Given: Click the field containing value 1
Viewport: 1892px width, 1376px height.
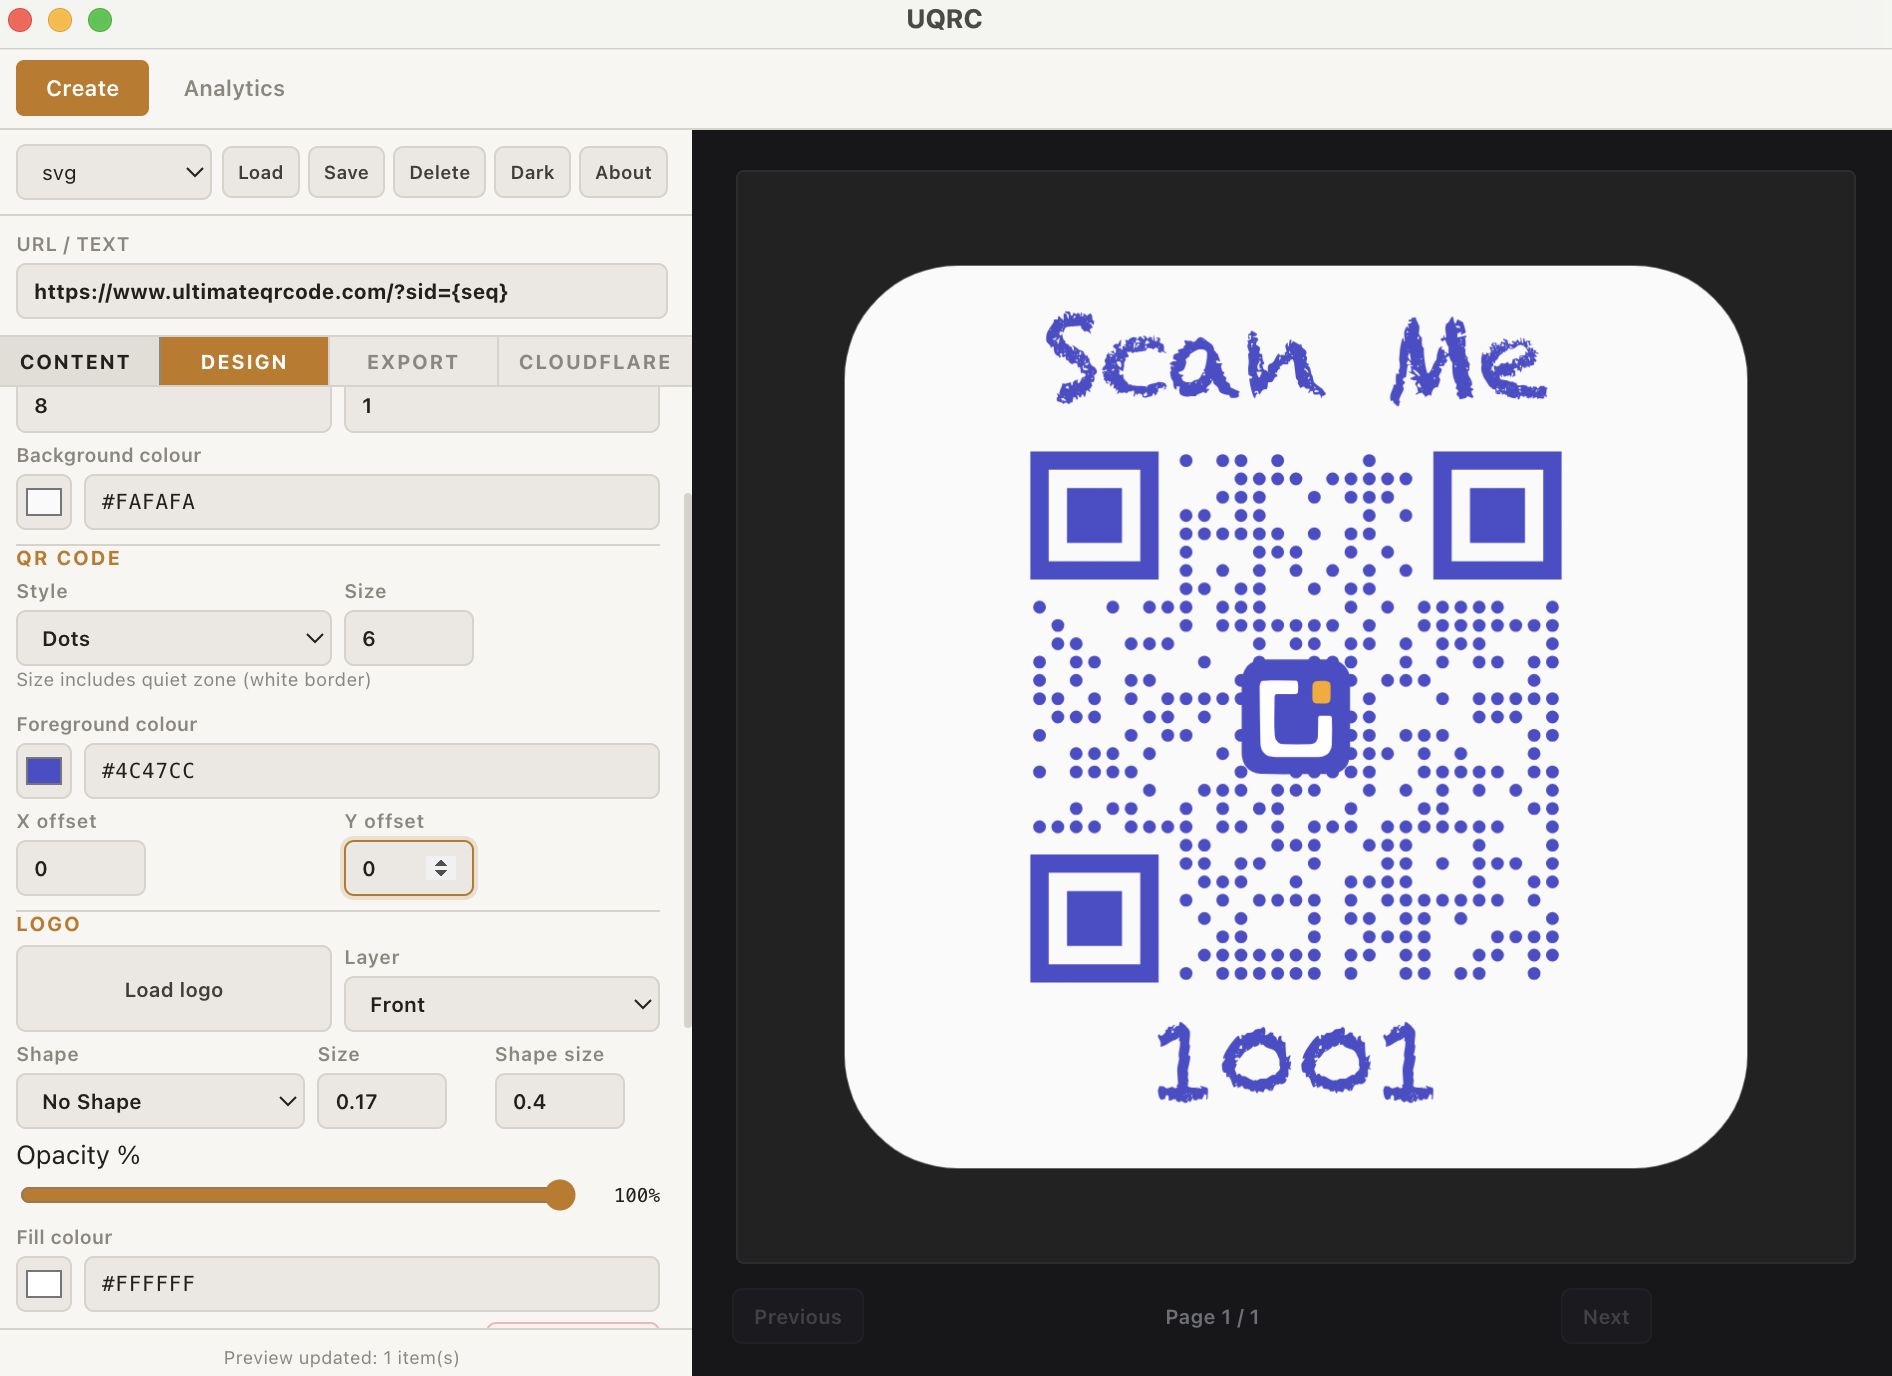Looking at the screenshot, I should click(x=502, y=408).
